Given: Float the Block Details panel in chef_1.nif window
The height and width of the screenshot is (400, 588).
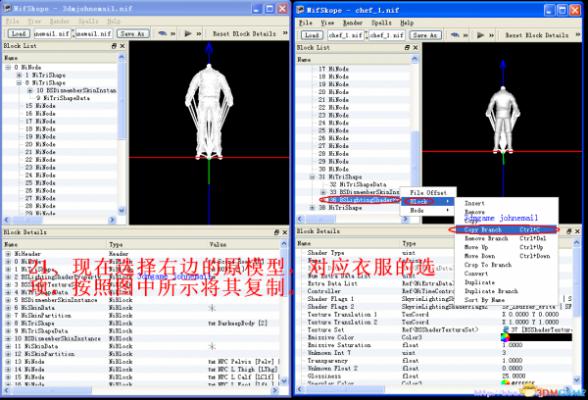Looking at the screenshot, I should pyautogui.click(x=569, y=231).
